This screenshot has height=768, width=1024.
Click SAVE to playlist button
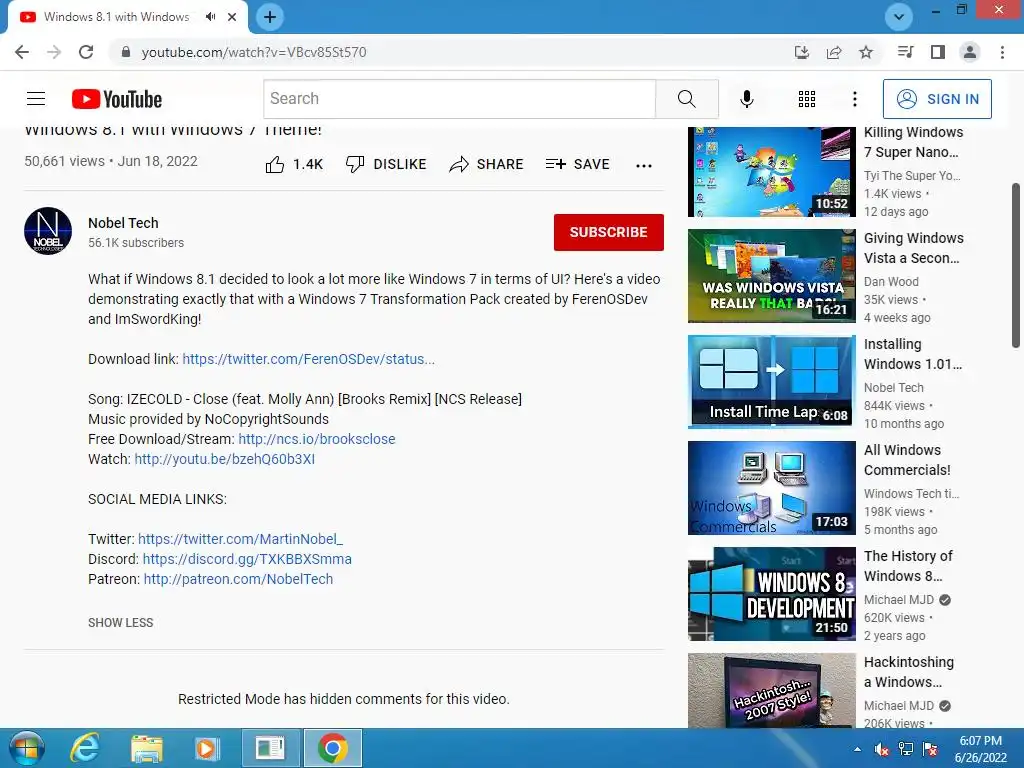577,165
